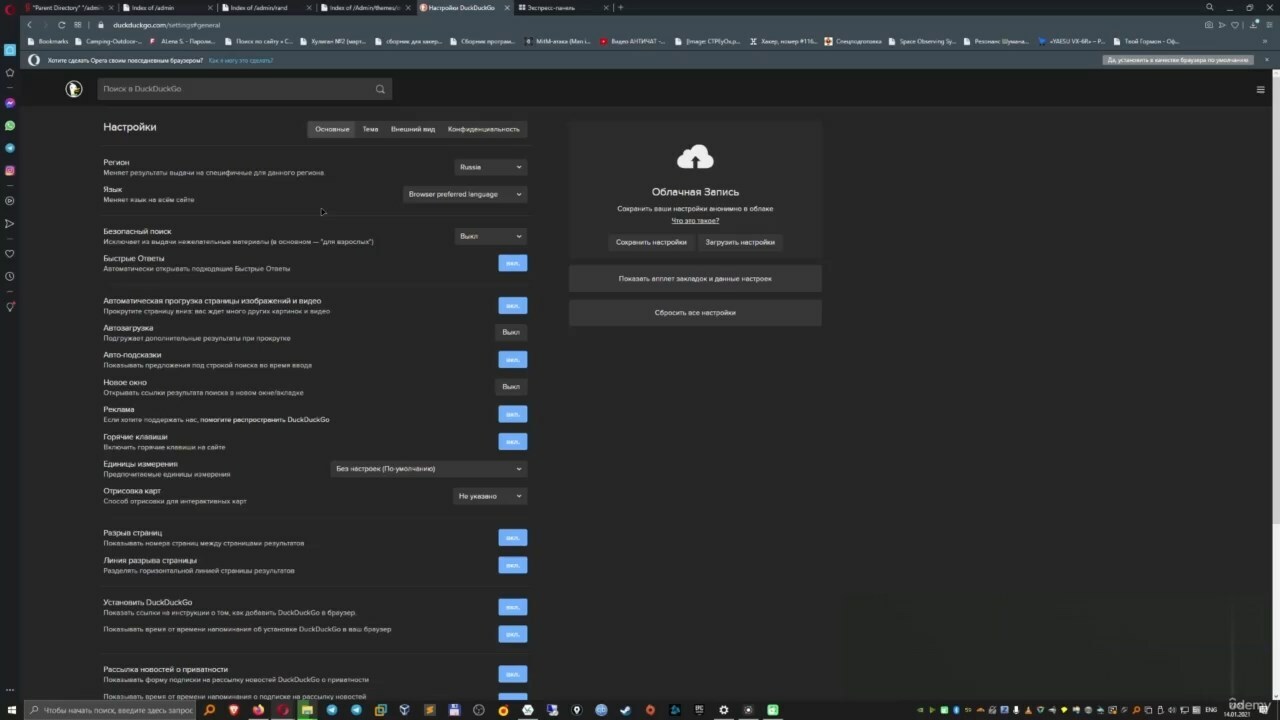Reload the page with the refresh icon
This screenshot has height=720, width=1280.
[x=62, y=24]
